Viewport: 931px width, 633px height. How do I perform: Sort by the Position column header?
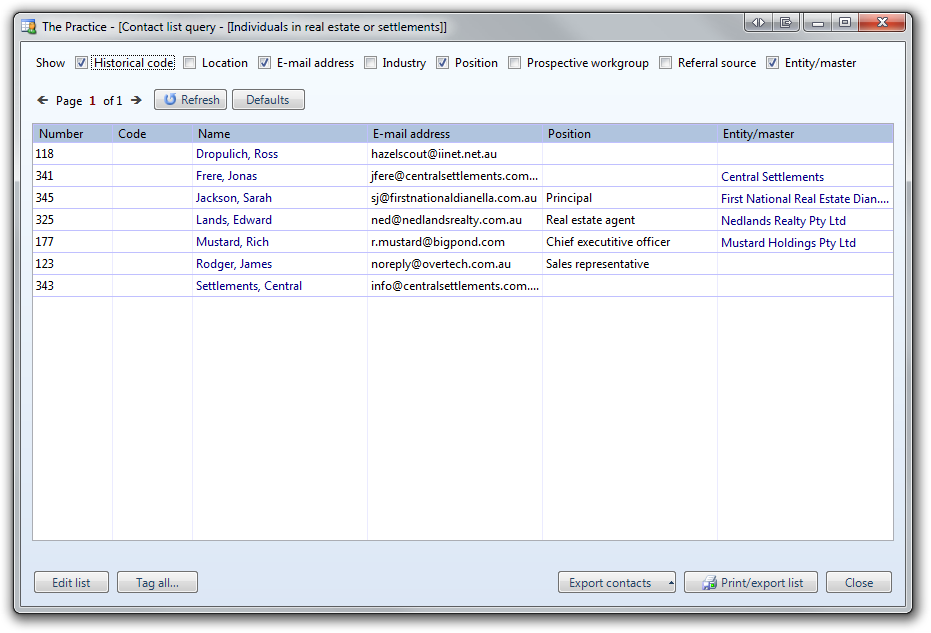(630, 134)
